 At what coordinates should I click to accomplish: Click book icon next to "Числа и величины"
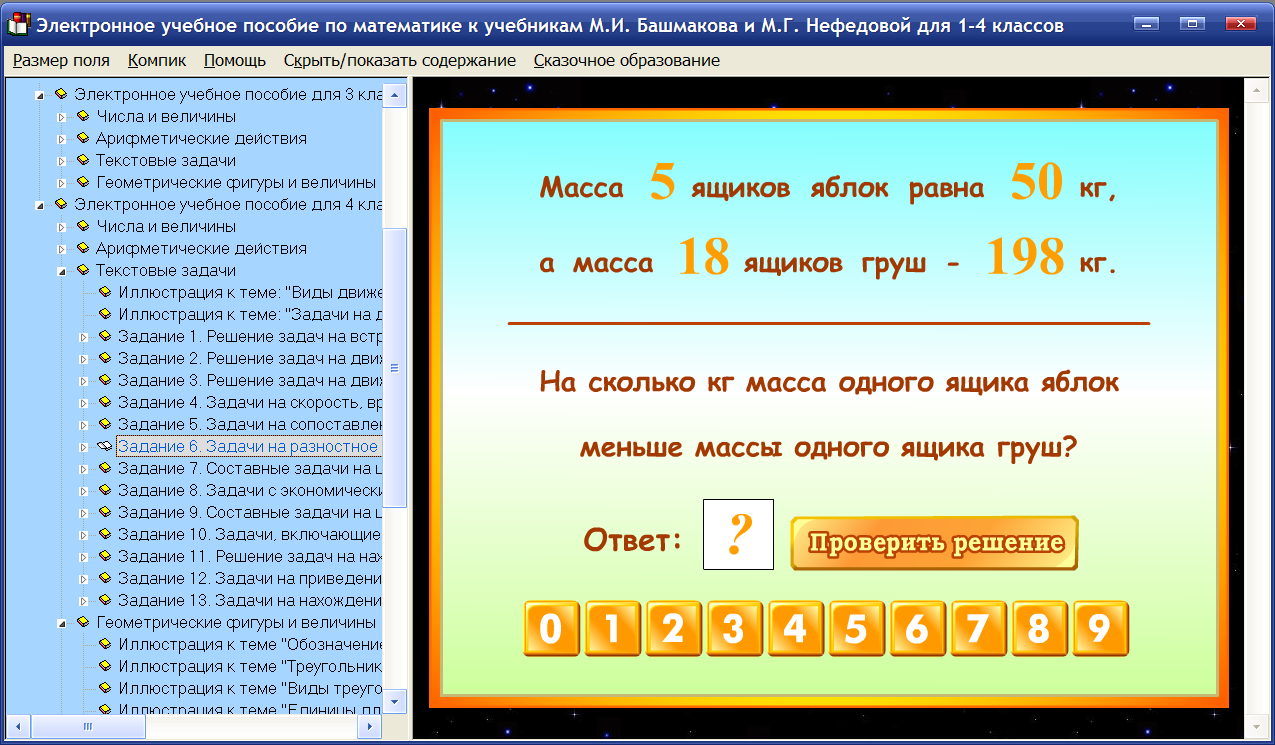point(81,116)
